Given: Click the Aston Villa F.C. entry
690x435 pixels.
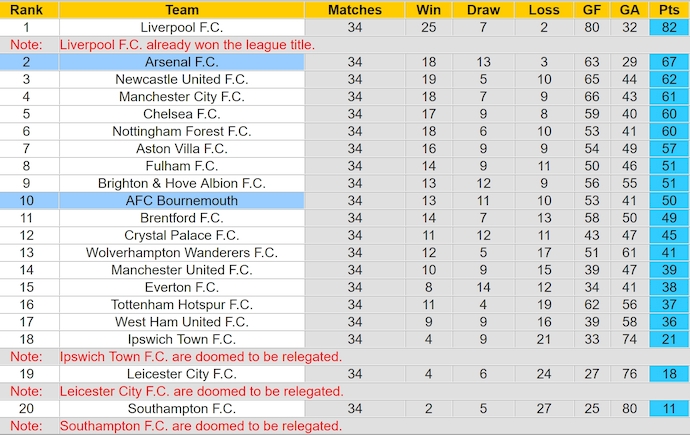Looking at the screenshot, I should (x=182, y=148).
